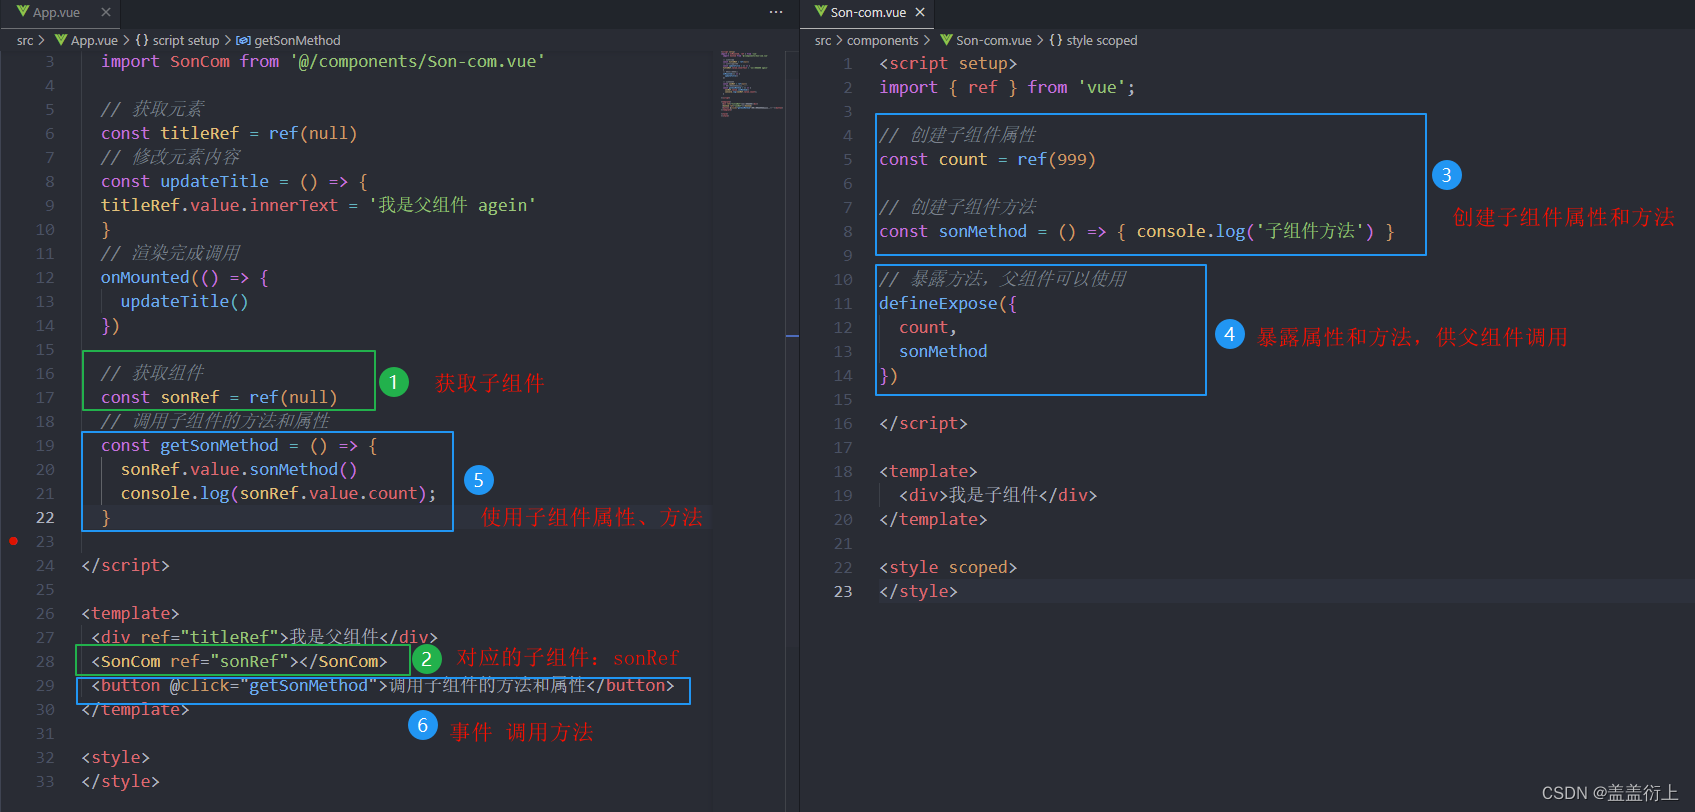Open More Actions menu in the left editor group
This screenshot has height=812, width=1695.
point(776,12)
